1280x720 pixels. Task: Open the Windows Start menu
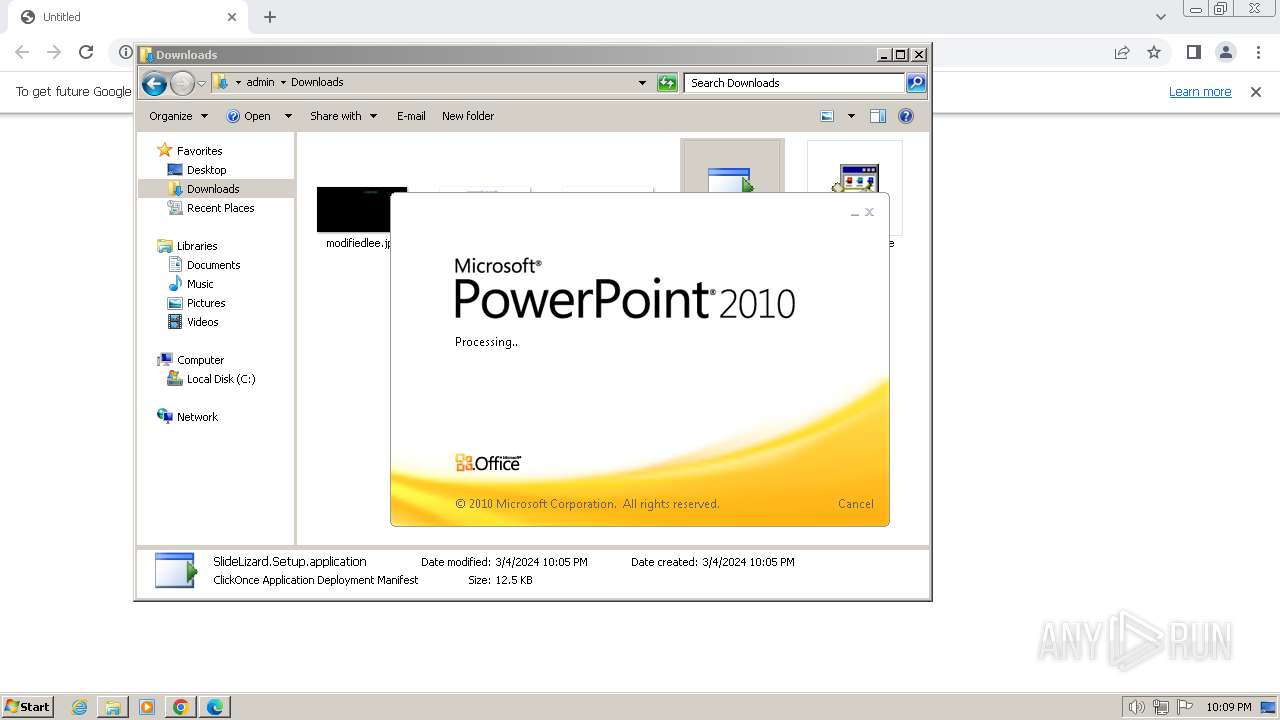pos(28,706)
